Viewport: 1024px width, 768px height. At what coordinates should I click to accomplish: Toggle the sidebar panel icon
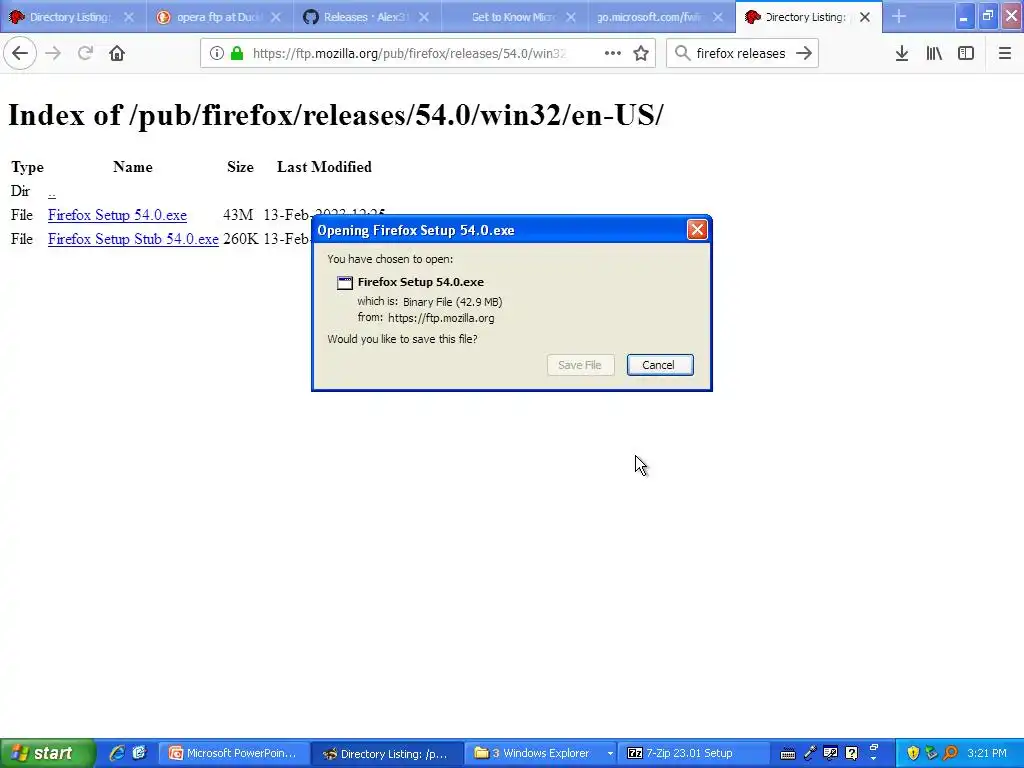pos(966,53)
